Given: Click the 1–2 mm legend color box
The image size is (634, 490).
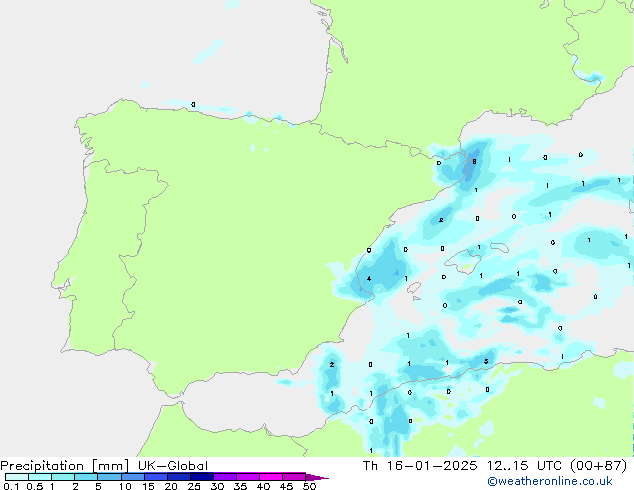Looking at the screenshot, I should 63,477.
